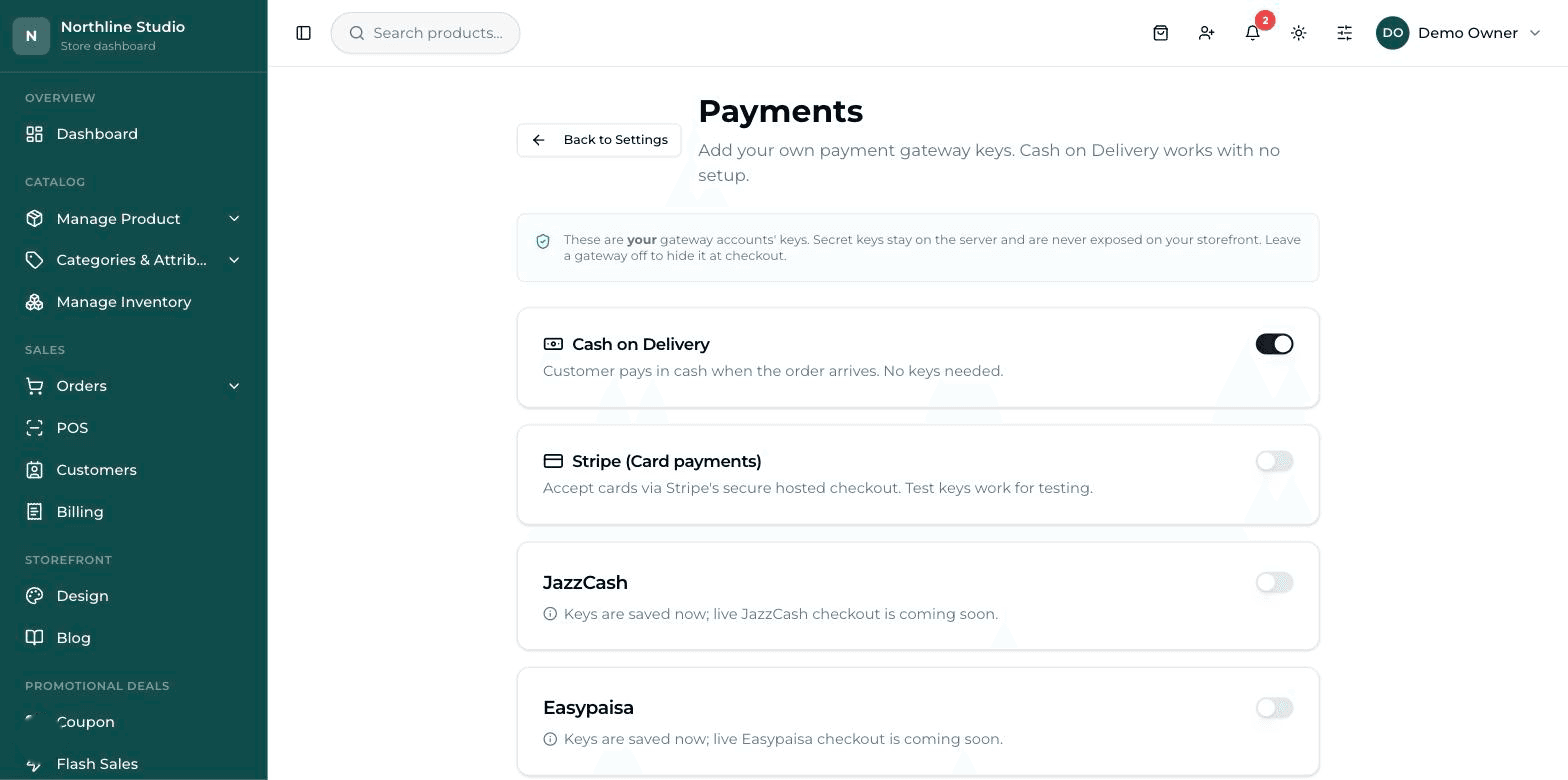Click the Stripe credit card icon

[x=553, y=461]
